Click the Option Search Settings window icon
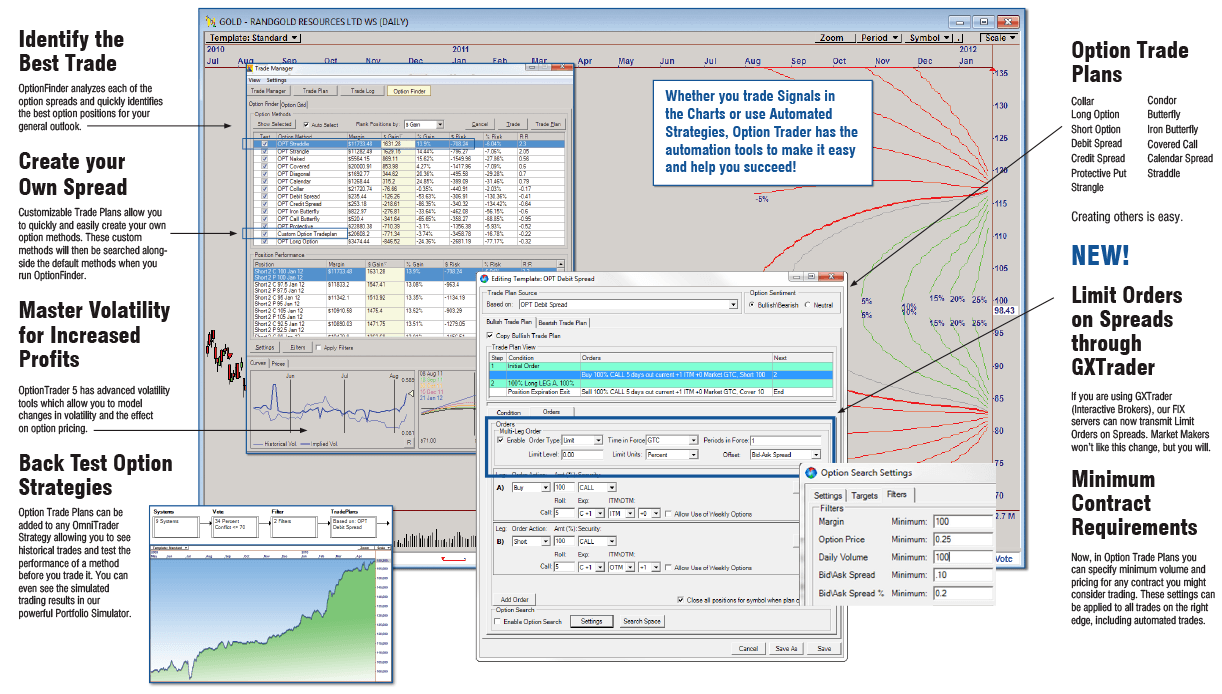The image size is (1222, 694). point(810,473)
